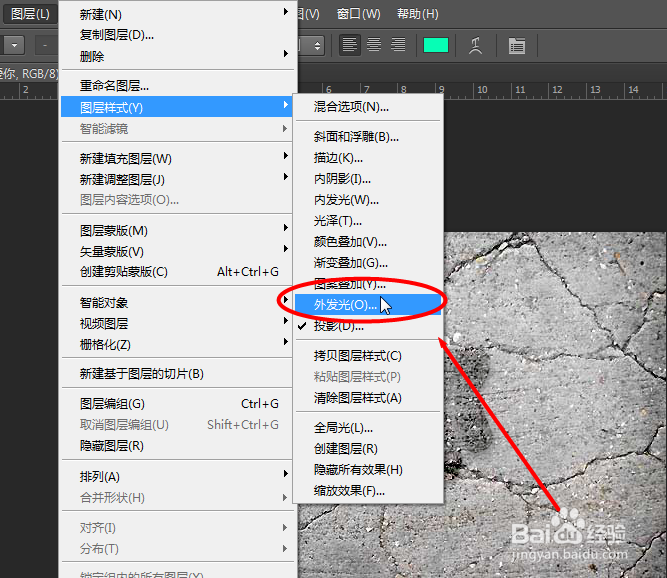Expand 新建调整图层(J) submenu
Screen dimensions: 667x578
click(177, 179)
